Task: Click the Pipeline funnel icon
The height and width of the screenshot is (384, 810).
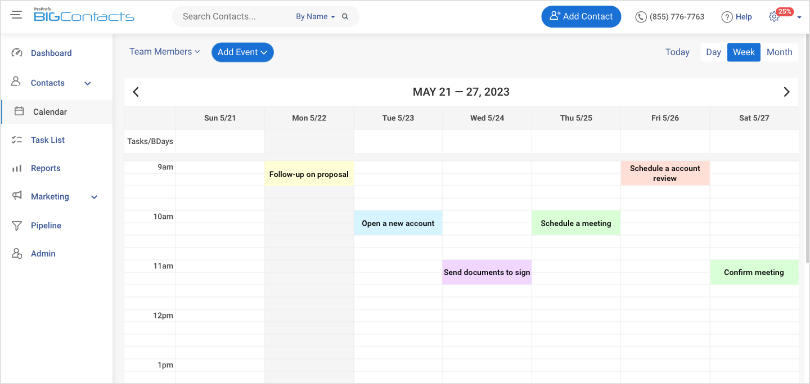Action: click(x=17, y=226)
